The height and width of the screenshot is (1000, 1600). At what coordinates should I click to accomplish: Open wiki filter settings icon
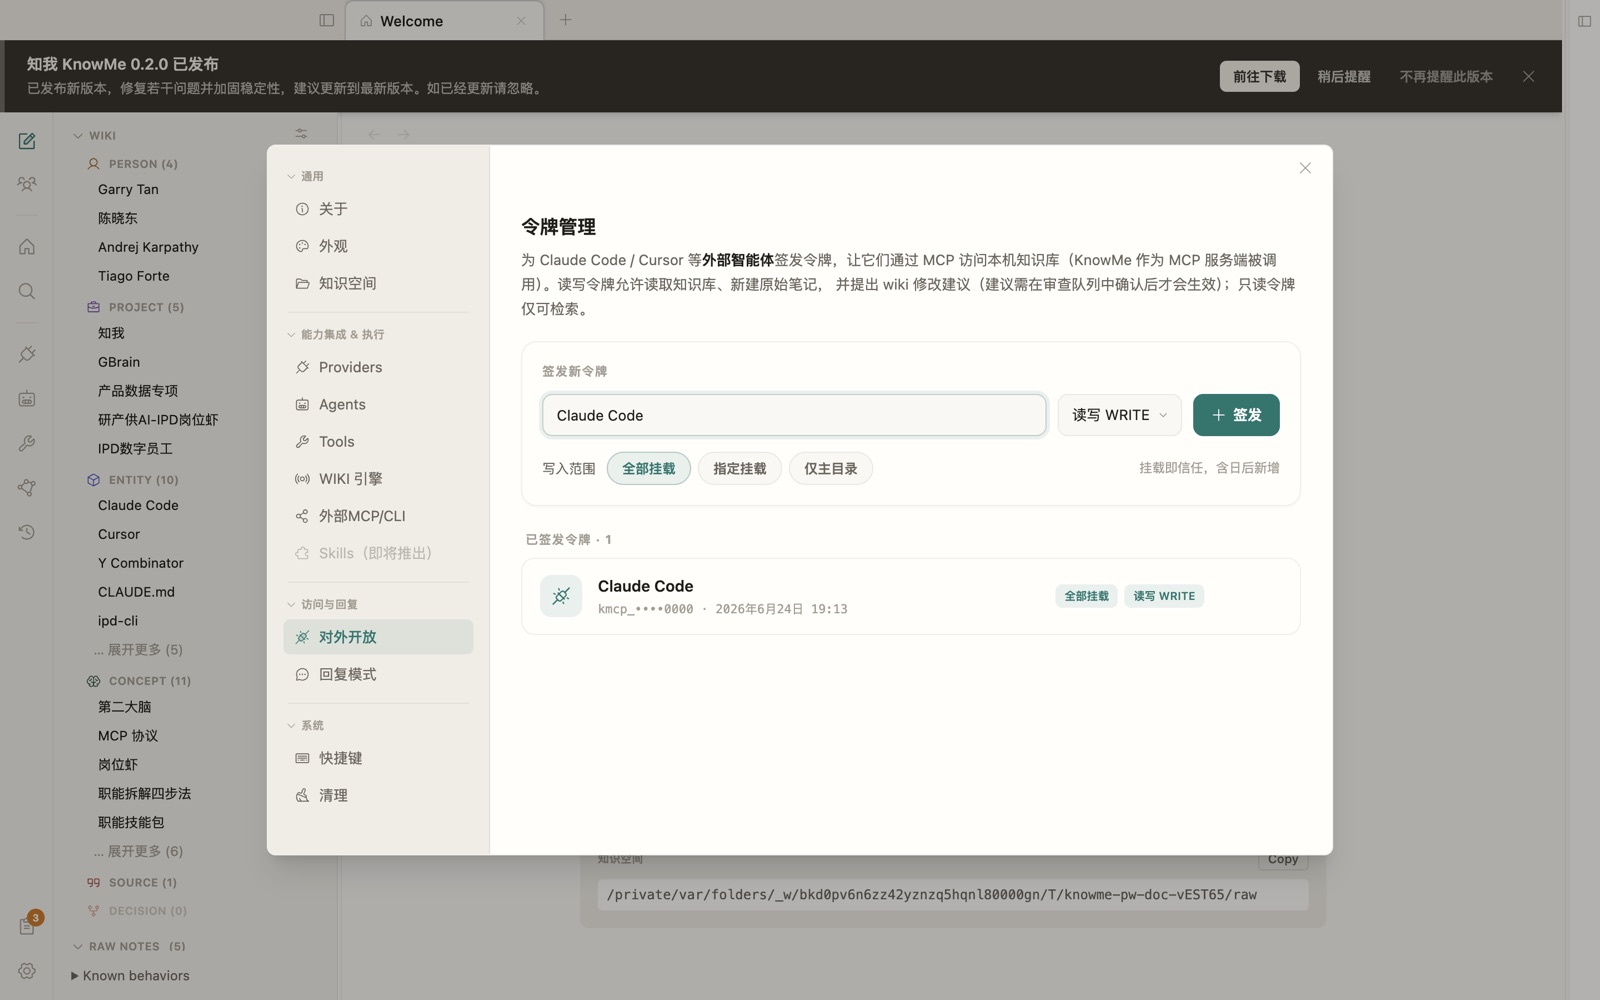point(301,134)
